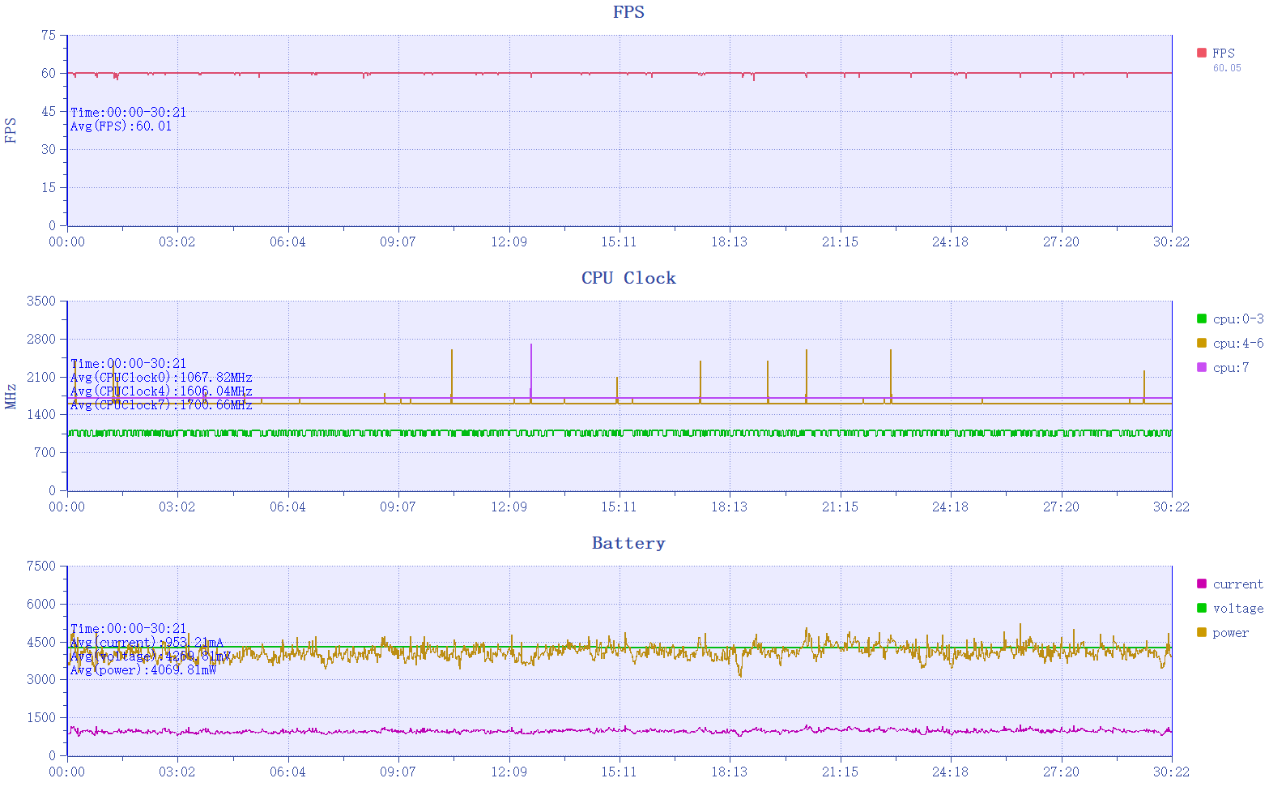Viewport: 1286px width, 791px height.
Task: Click 09:07 tick on Battery chart axis
Action: (x=398, y=772)
